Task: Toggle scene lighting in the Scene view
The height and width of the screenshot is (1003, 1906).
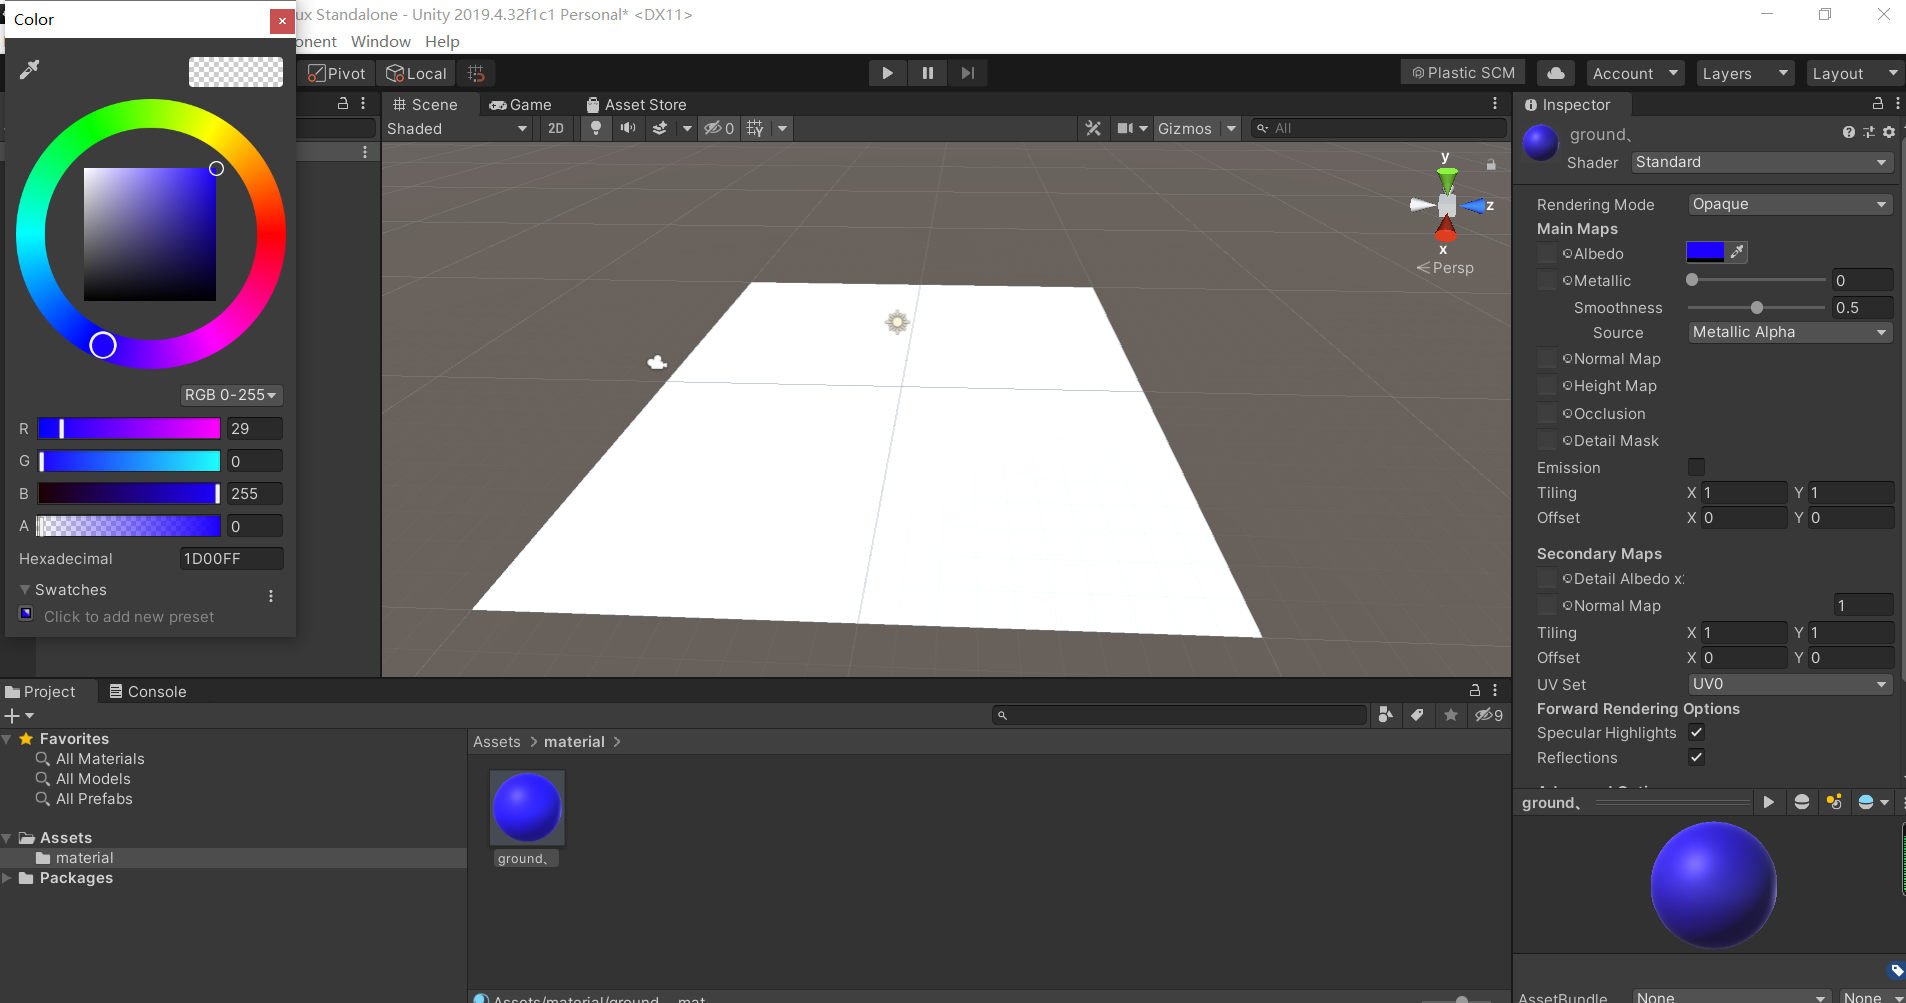Action: point(594,128)
